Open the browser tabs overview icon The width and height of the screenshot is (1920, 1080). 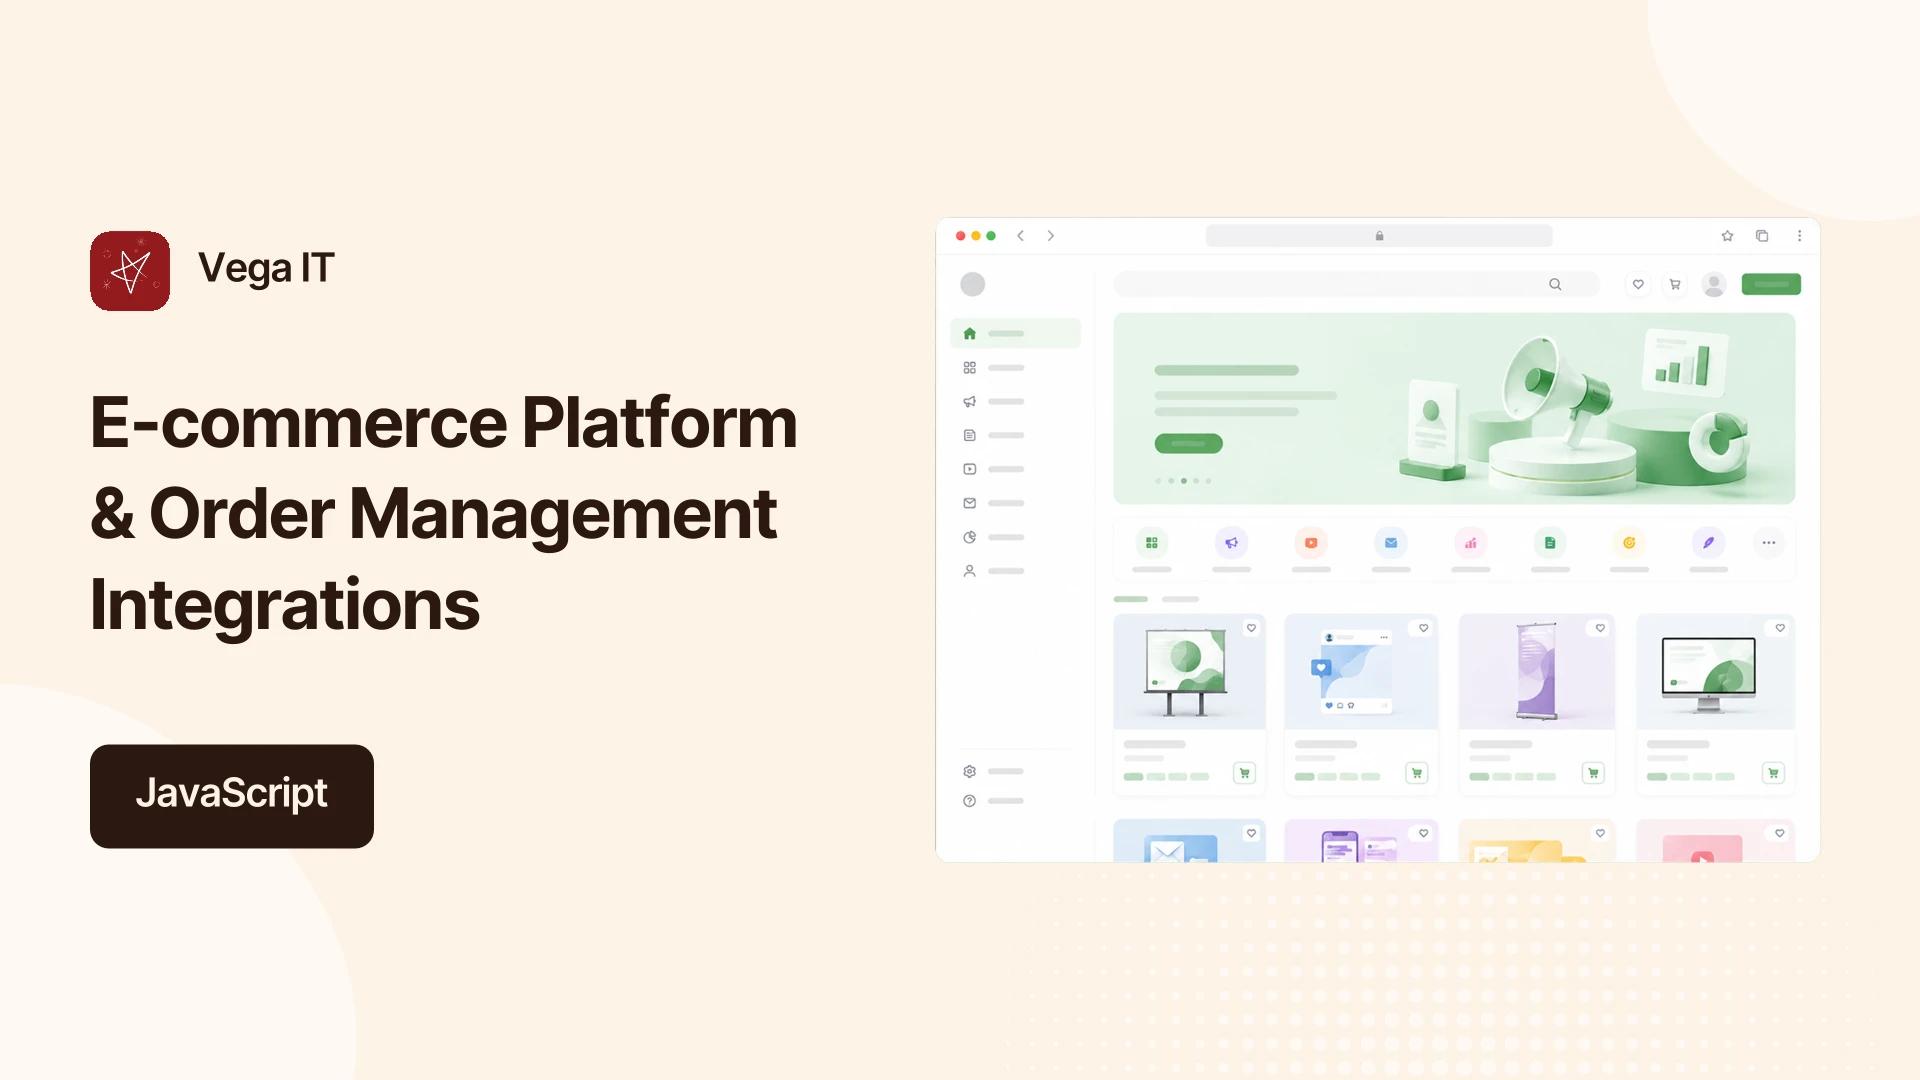coord(1762,236)
